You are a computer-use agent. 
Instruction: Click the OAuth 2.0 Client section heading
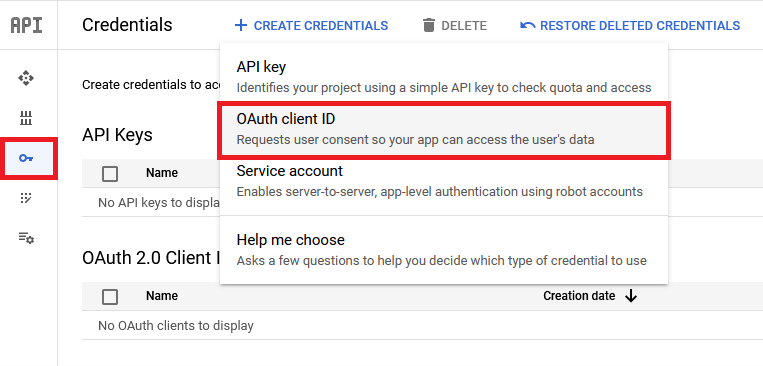pos(150,258)
